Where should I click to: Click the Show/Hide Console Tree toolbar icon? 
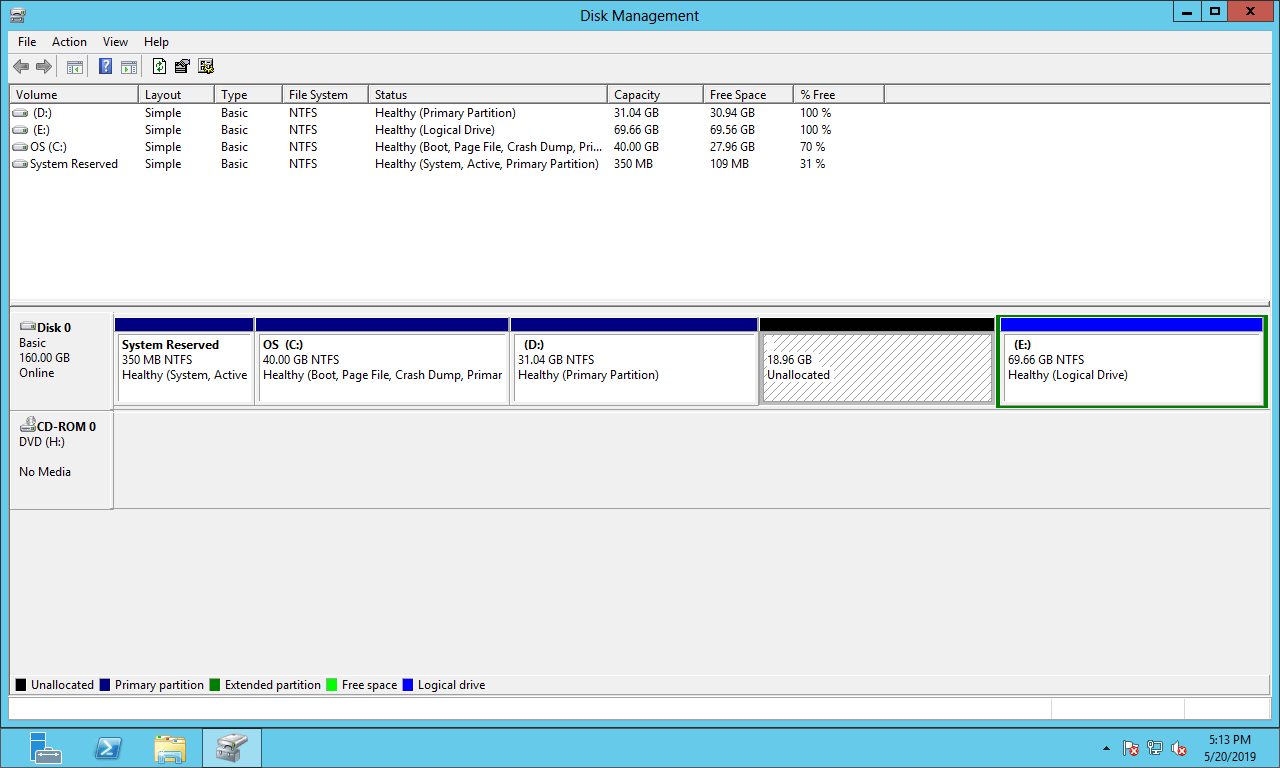(x=74, y=67)
